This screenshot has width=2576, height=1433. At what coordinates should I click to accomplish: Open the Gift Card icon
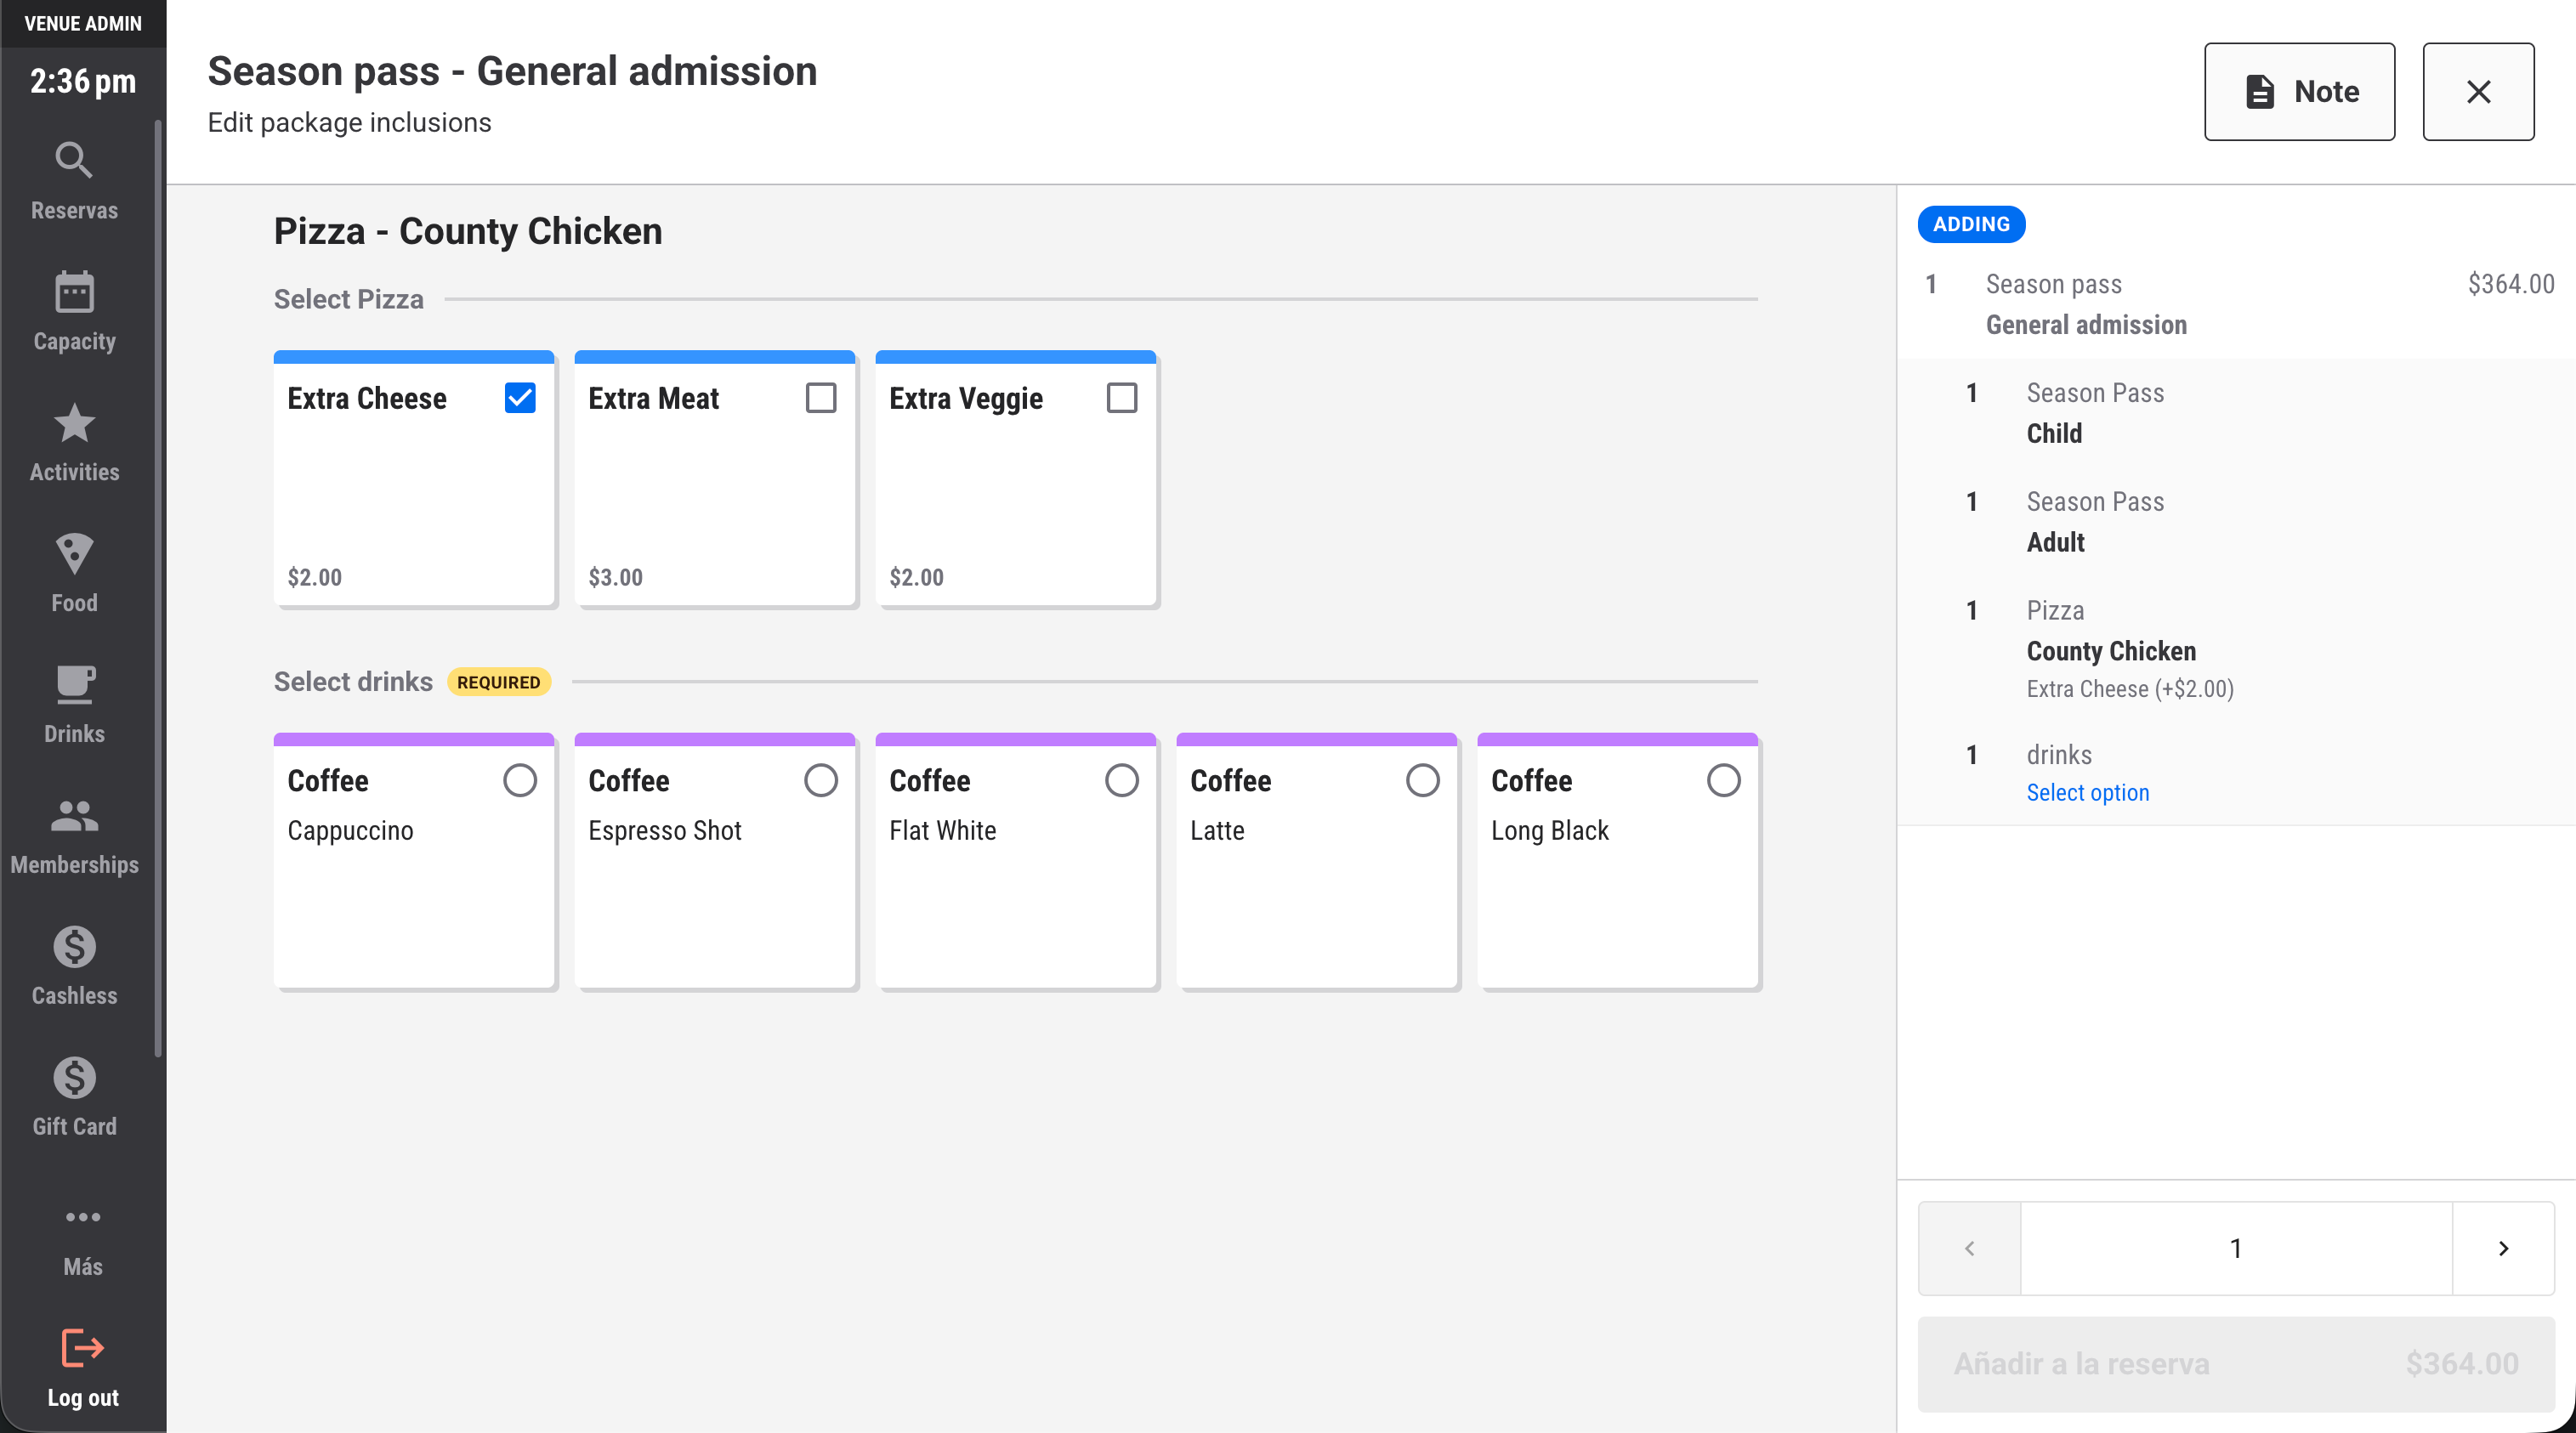74,1078
